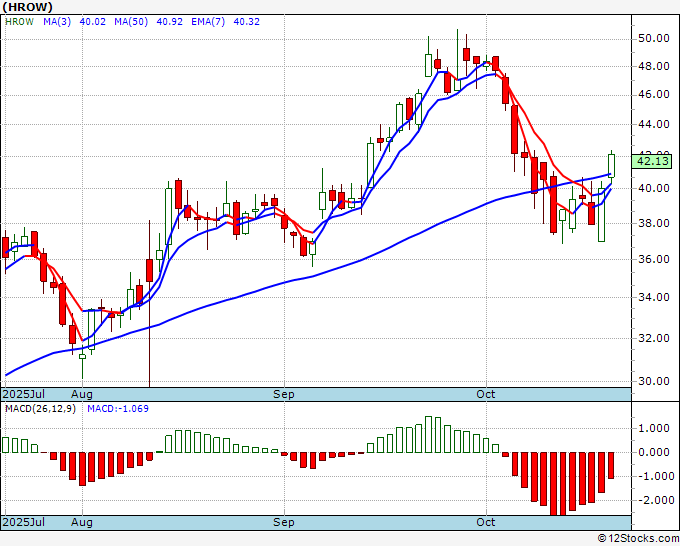Screen dimensions: 680x546
Task: Click the (HROW) chart title
Action: (27, 7)
